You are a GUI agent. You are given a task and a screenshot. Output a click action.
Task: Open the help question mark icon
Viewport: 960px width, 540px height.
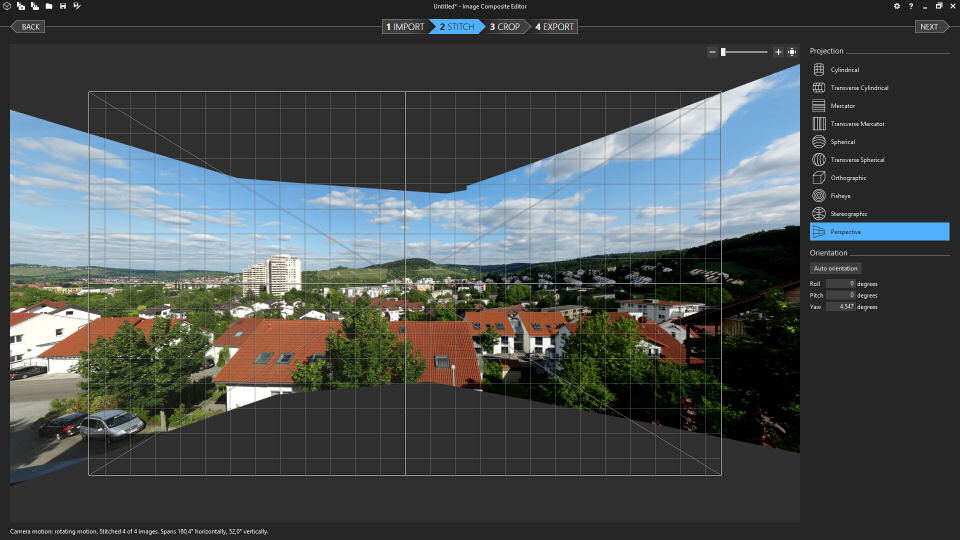click(x=910, y=6)
